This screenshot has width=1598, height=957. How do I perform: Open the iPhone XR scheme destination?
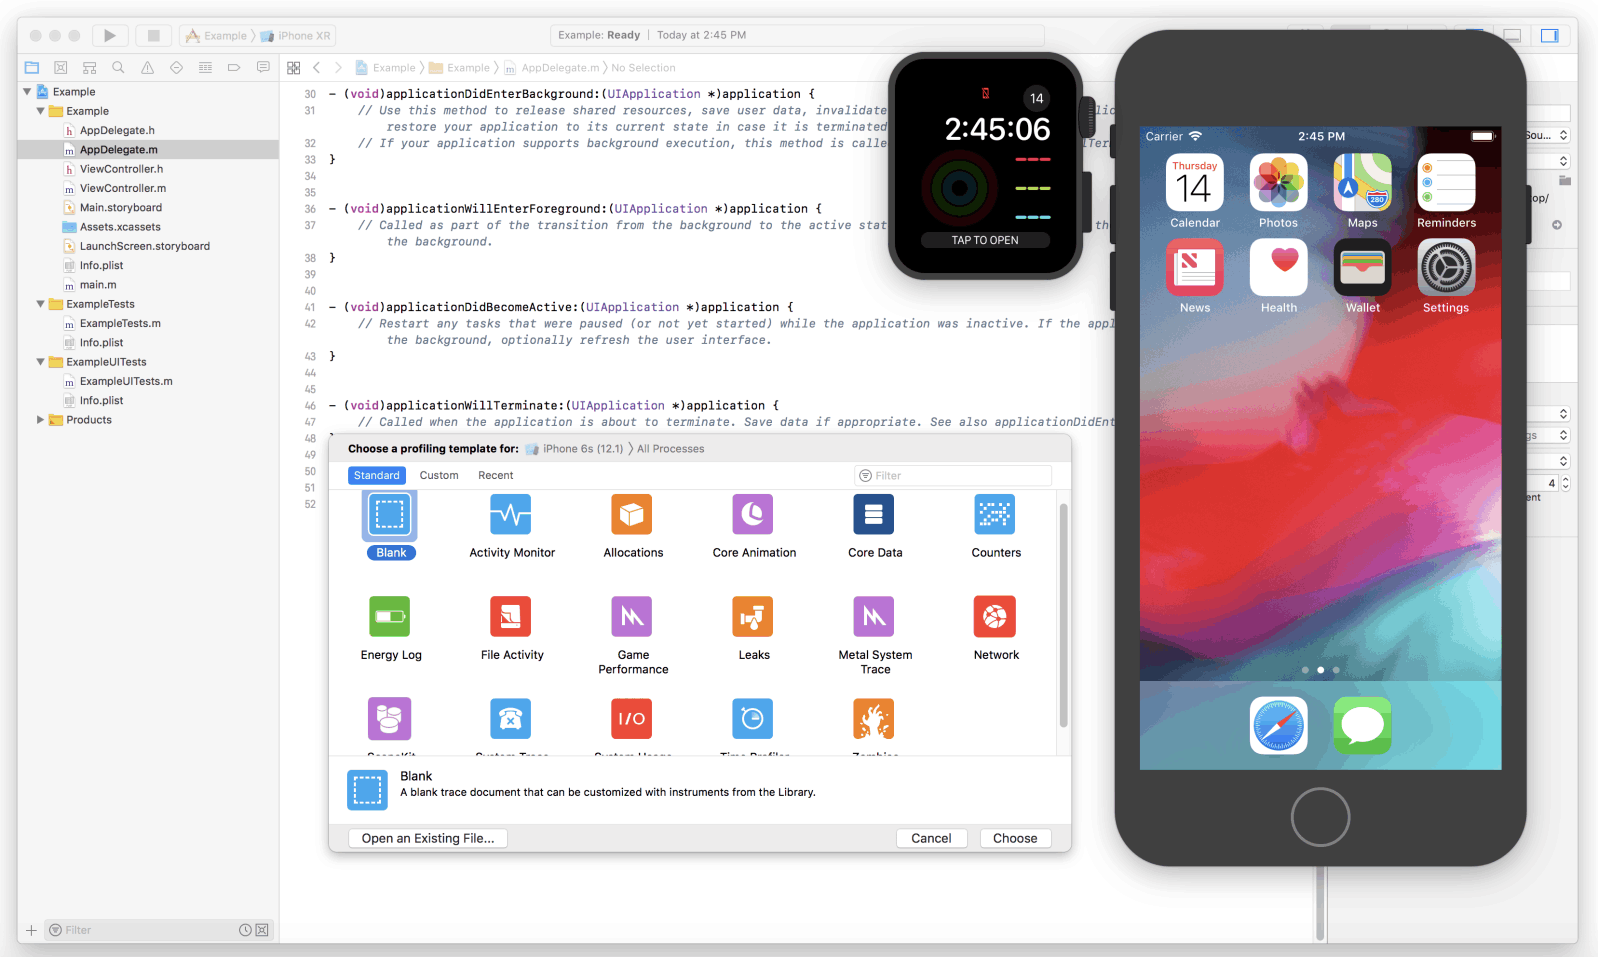(296, 36)
